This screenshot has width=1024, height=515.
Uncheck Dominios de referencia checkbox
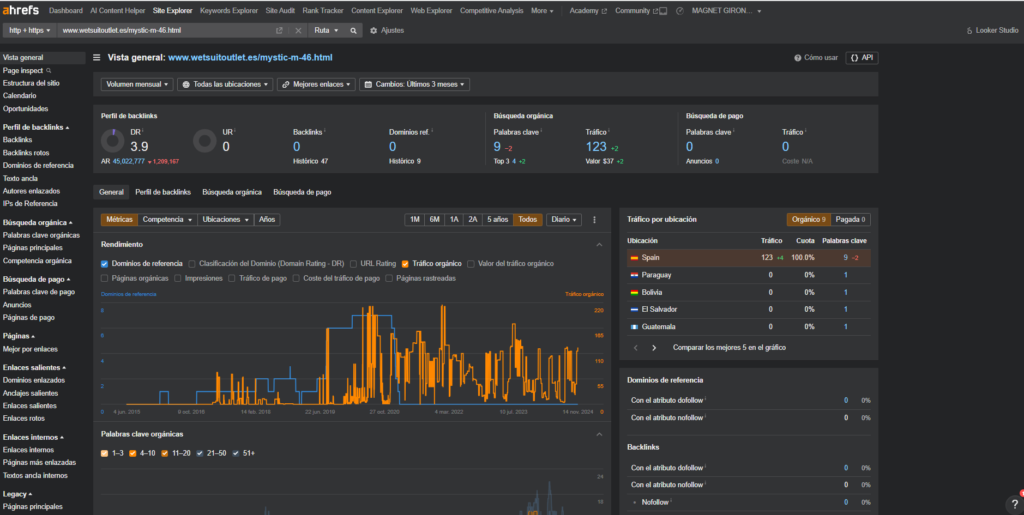click(x=105, y=264)
